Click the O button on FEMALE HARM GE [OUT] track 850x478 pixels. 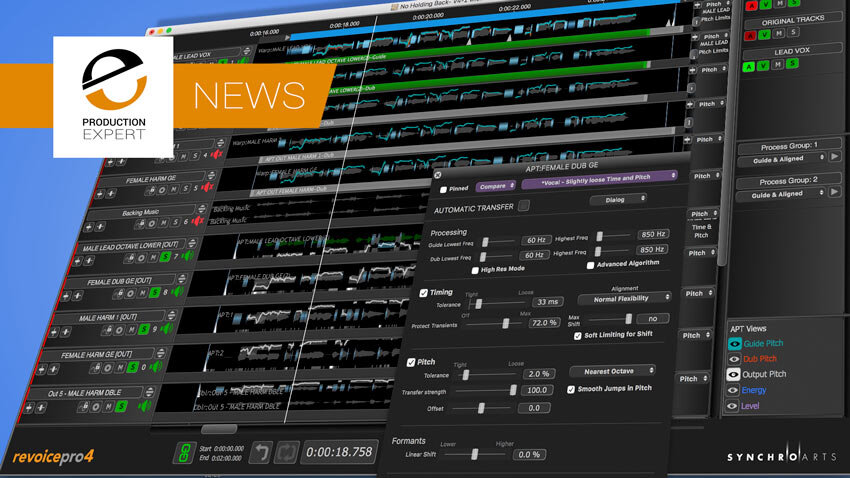coord(108,368)
